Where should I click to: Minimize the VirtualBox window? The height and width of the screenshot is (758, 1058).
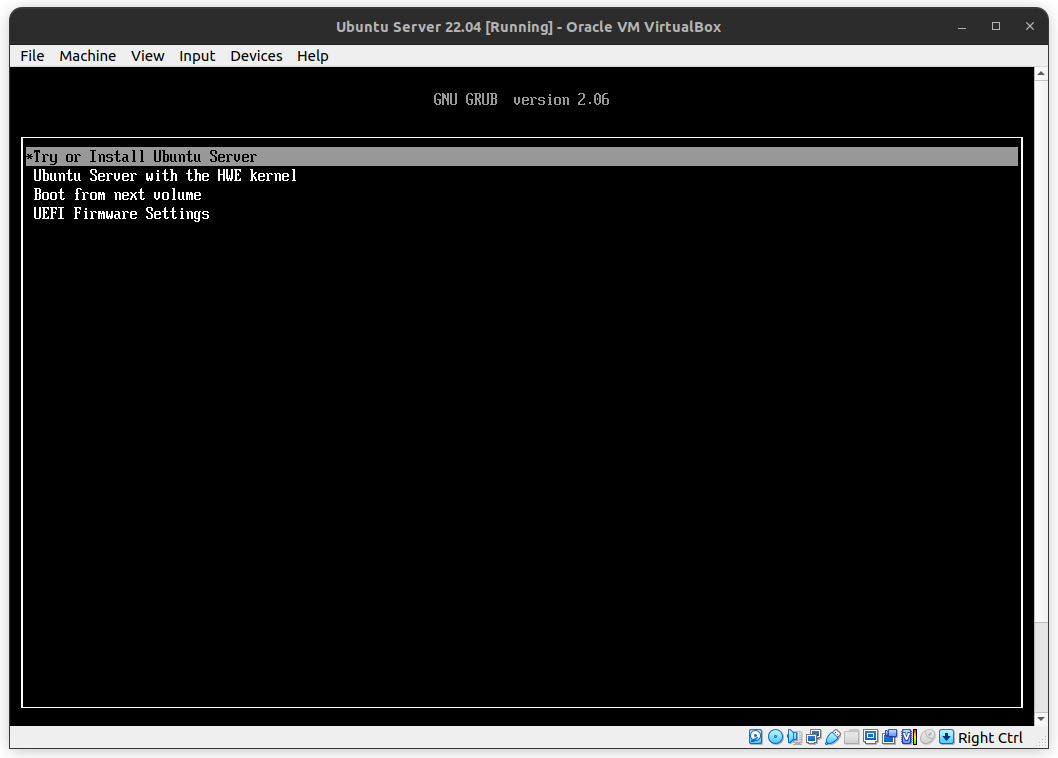point(962,26)
